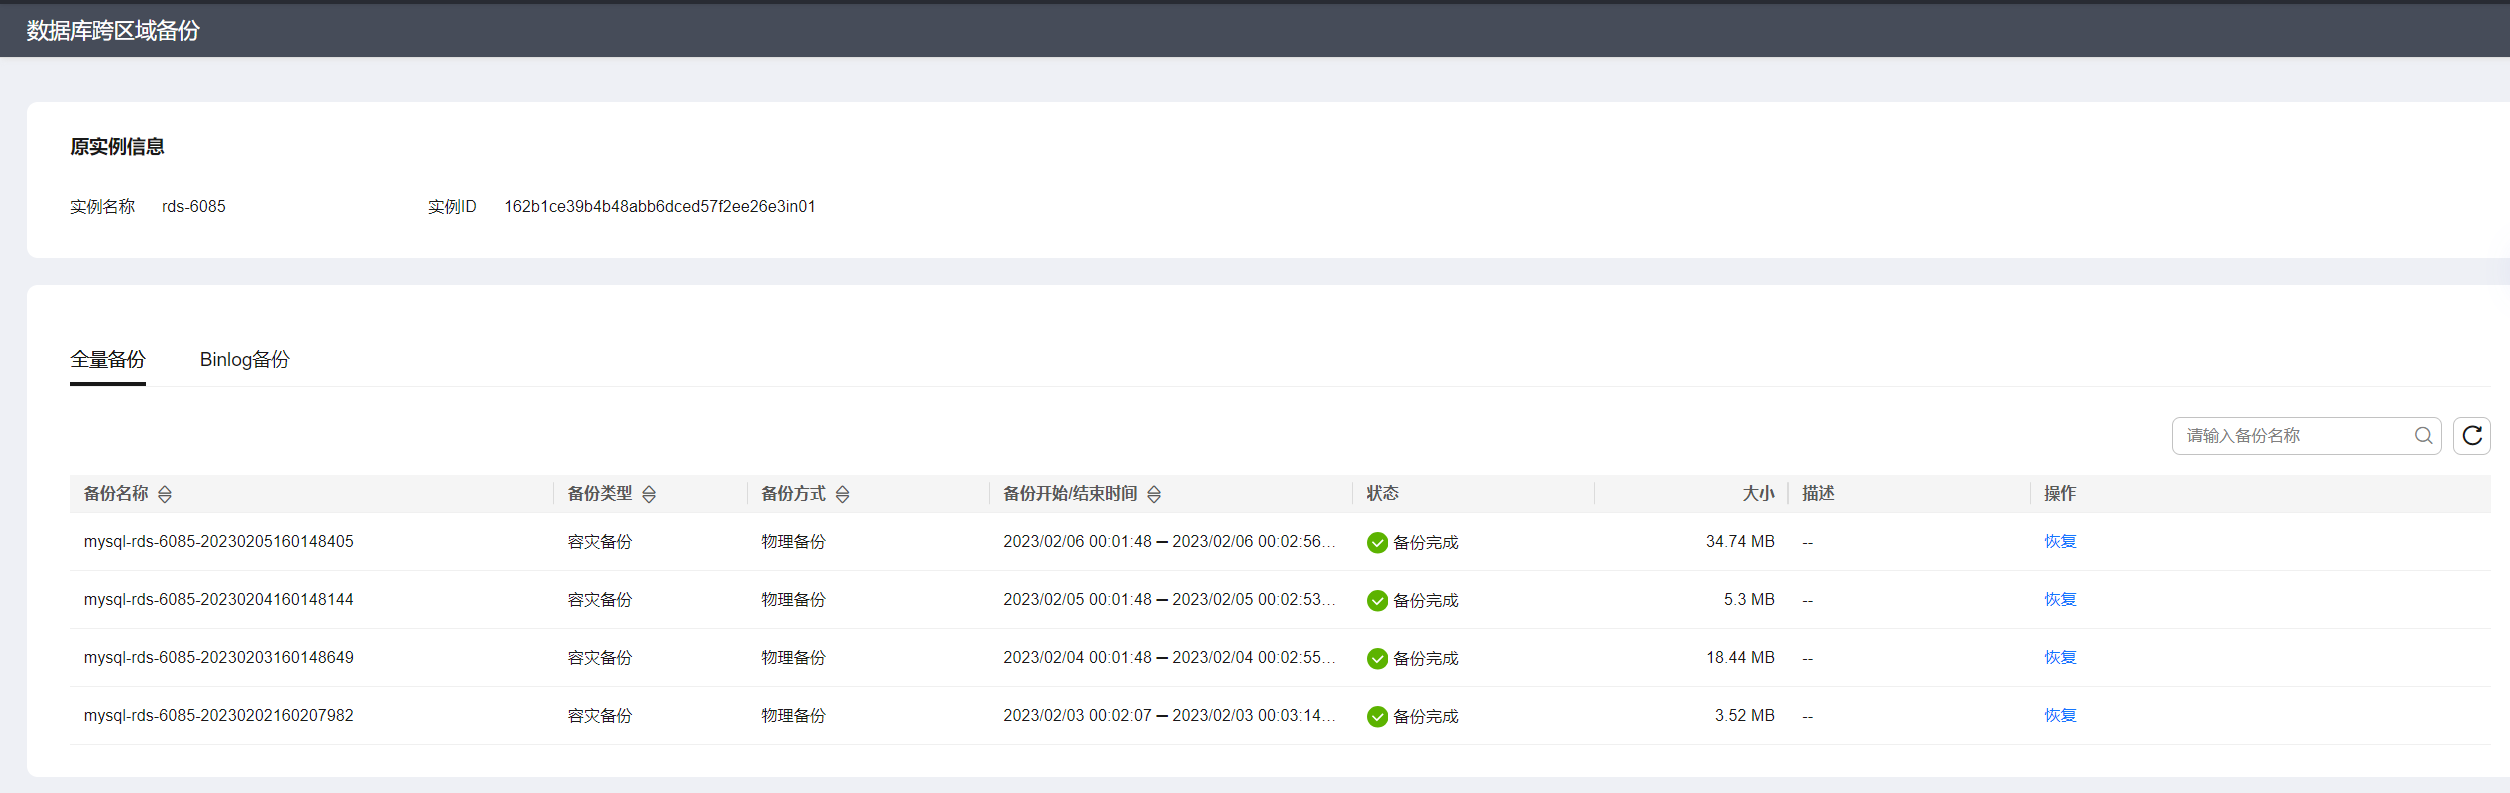Screen dimensions: 2510x793
Task: Sort by backup type column icon
Action: (x=649, y=494)
